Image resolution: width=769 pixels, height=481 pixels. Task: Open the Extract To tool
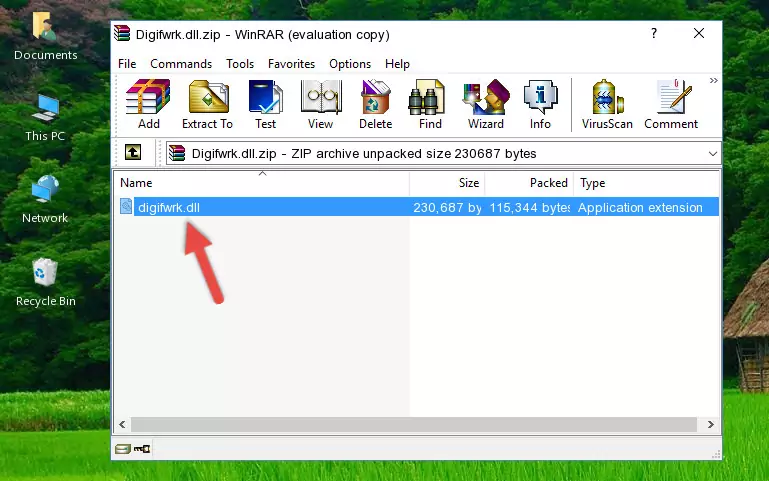pos(207,104)
